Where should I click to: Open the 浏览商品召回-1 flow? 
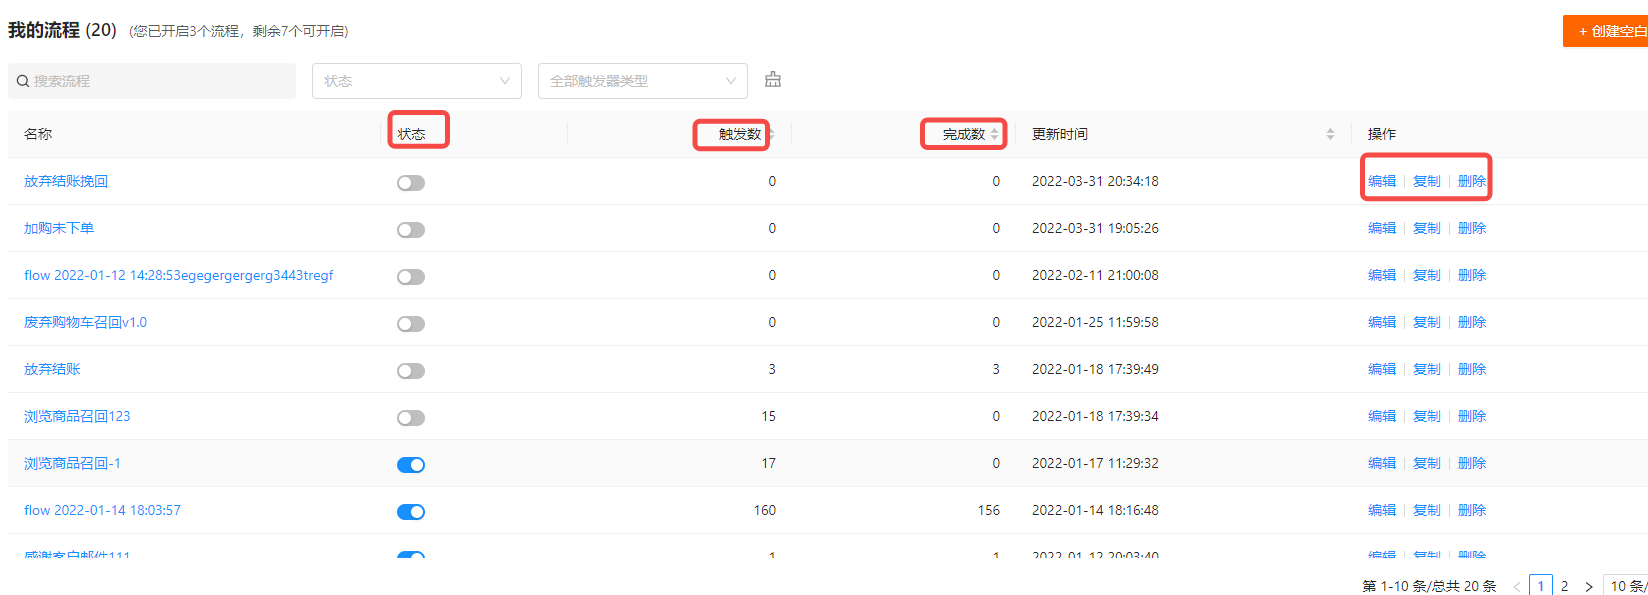point(72,463)
